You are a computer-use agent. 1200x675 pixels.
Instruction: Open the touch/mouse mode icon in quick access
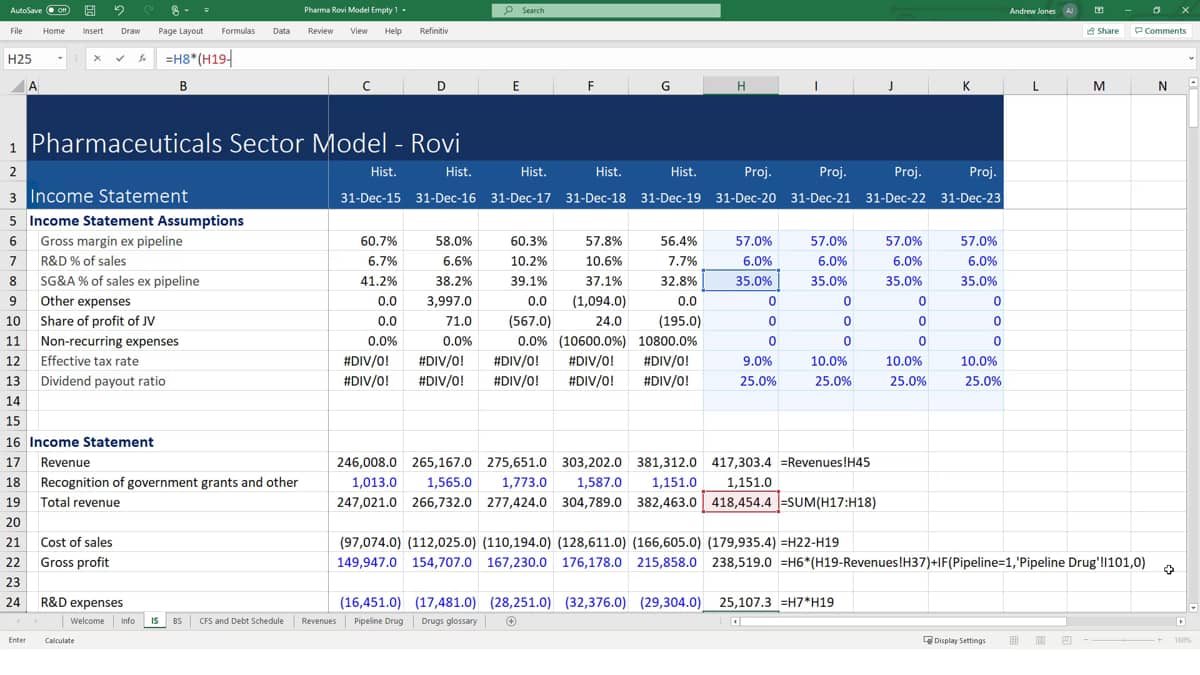[x=178, y=10]
